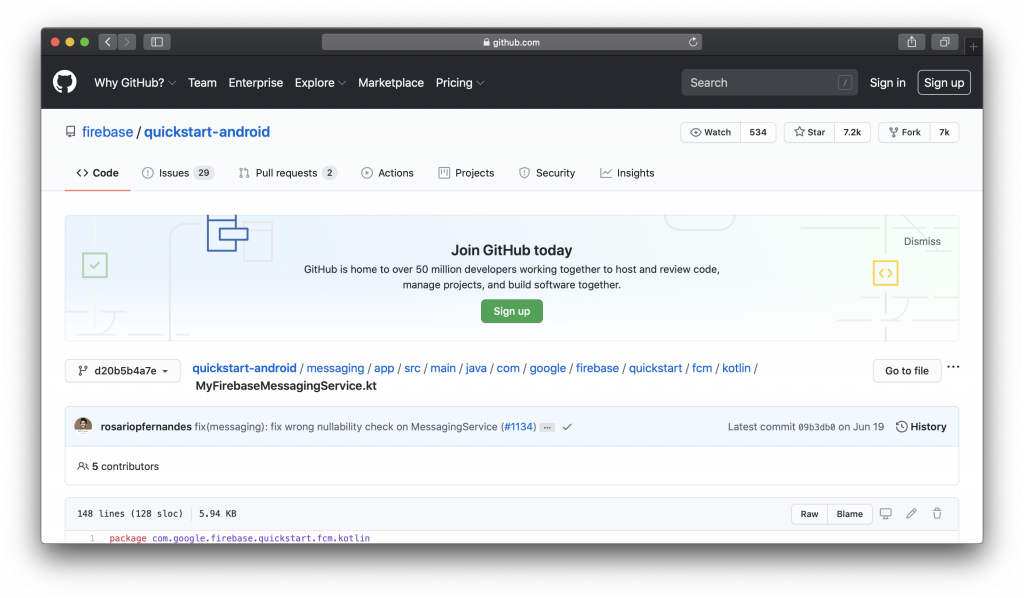The width and height of the screenshot is (1024, 598).
Task: Click the fcm breadcrumb link
Action: click(x=702, y=368)
